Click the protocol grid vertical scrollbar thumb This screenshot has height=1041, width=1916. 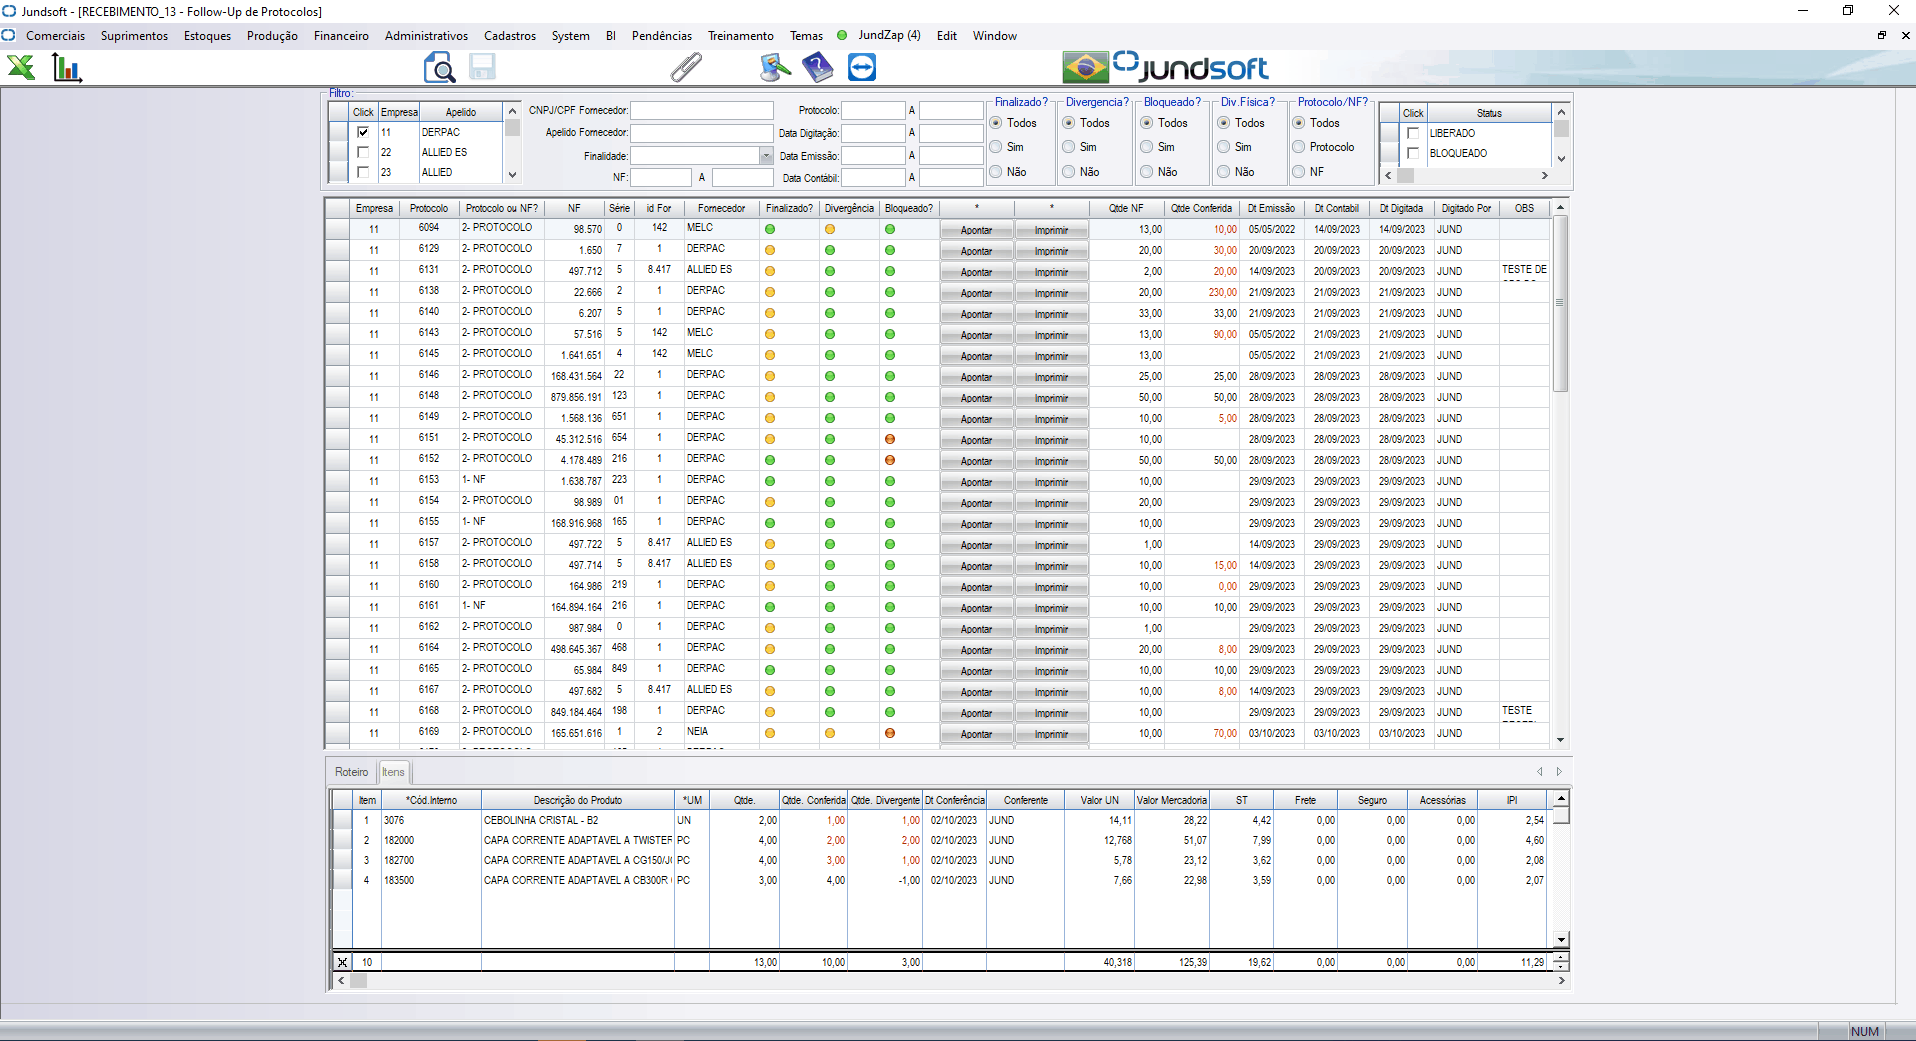click(x=1560, y=304)
